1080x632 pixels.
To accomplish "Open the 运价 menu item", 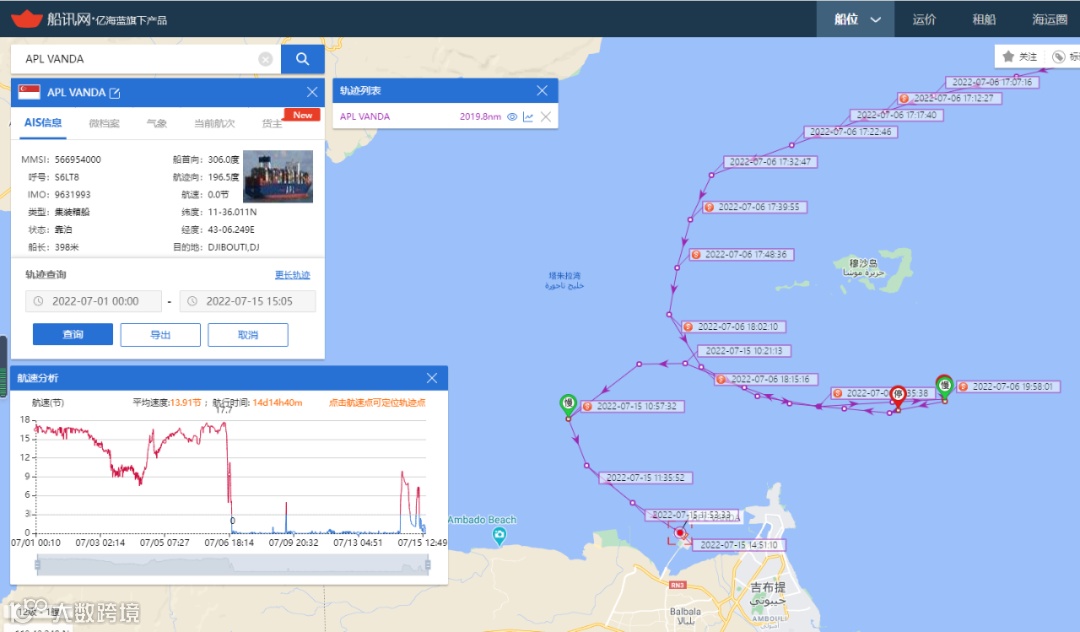I will (924, 19).
